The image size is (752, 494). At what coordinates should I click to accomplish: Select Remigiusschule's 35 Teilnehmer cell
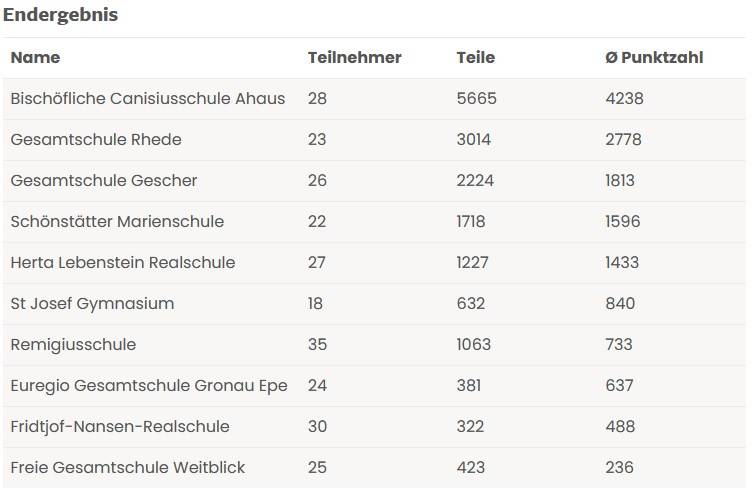[x=317, y=345]
